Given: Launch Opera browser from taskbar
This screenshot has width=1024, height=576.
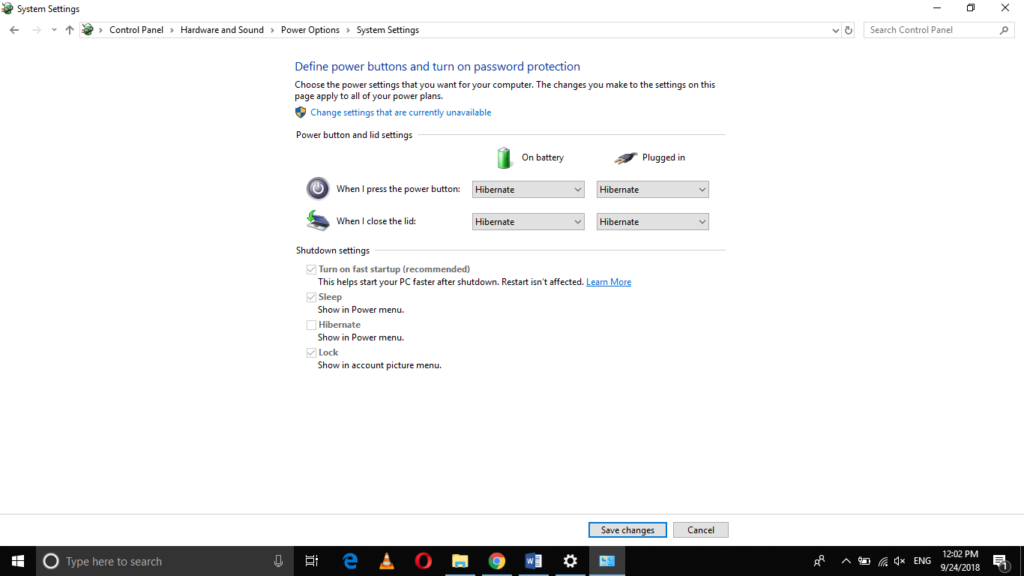Looking at the screenshot, I should (423, 561).
